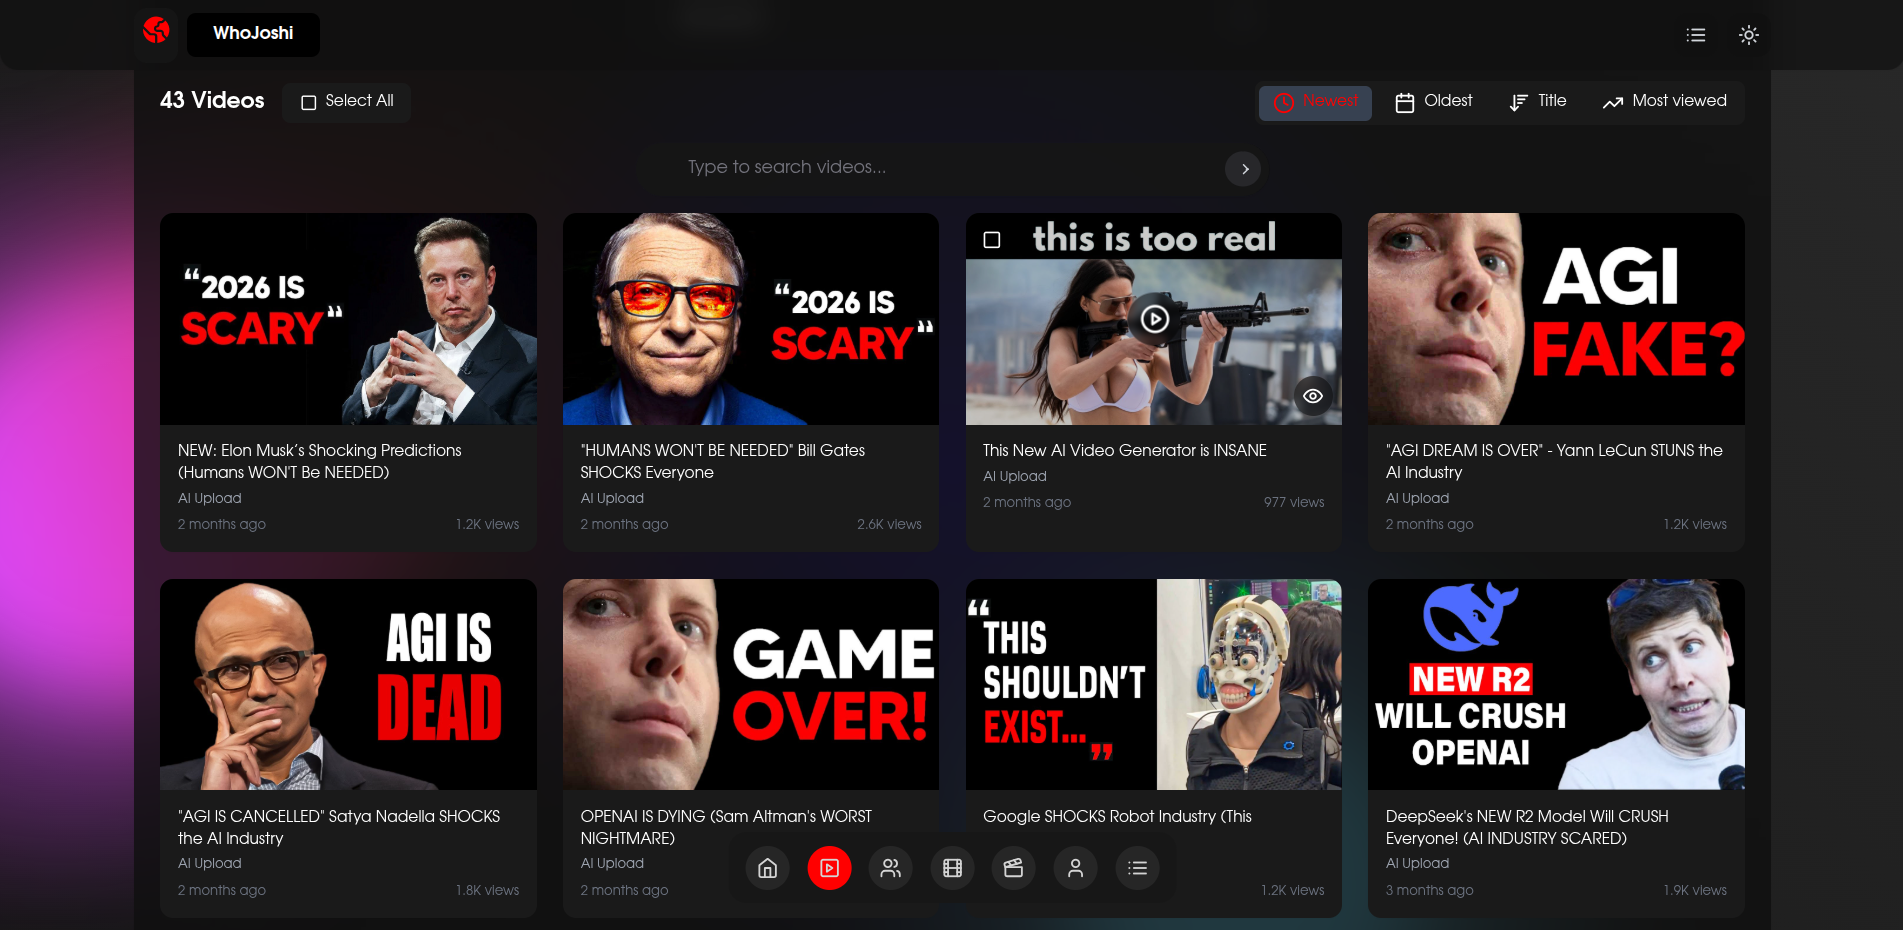Click trending arrow icon beside Most viewed
1903x930 pixels.
(1612, 102)
